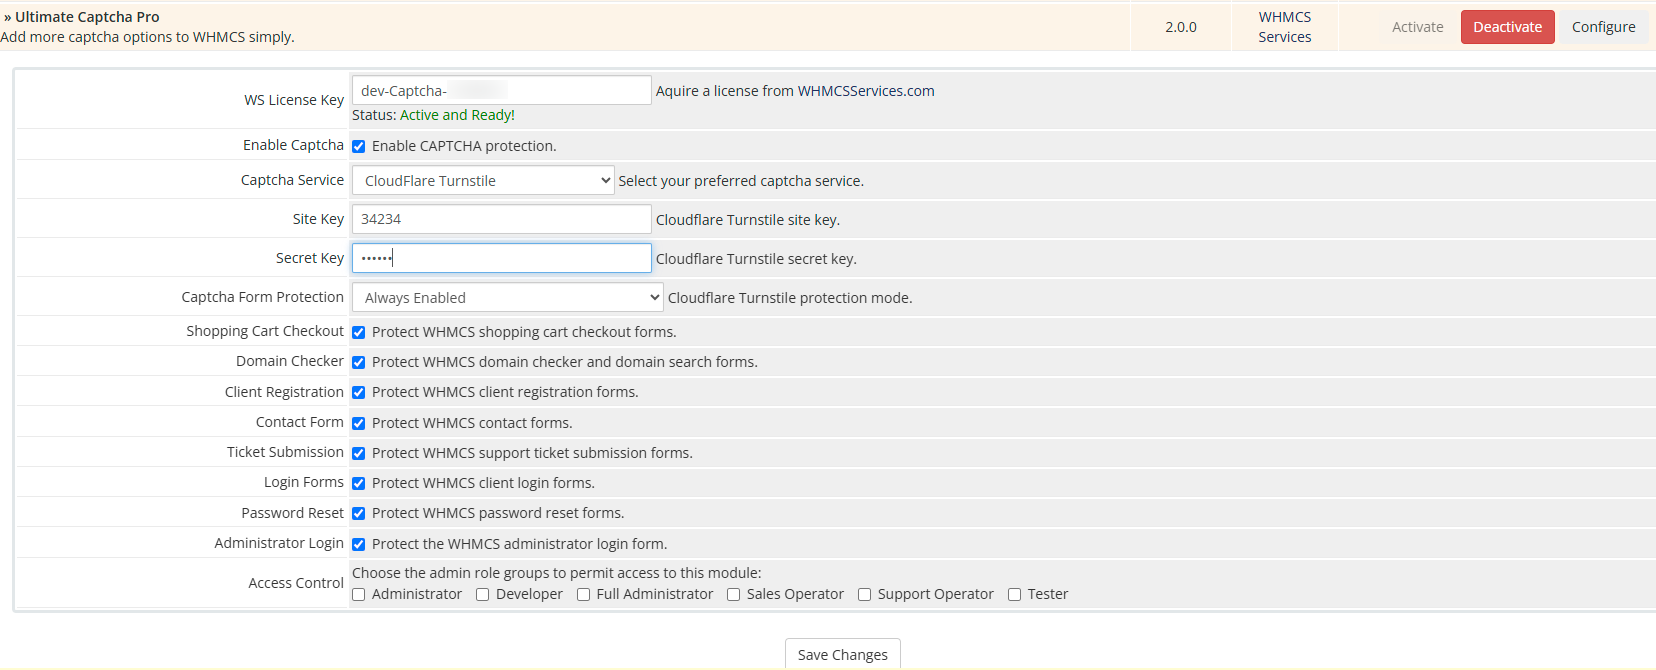Click 'Cloudflare Turnstile site key.' hint text

(x=748, y=220)
